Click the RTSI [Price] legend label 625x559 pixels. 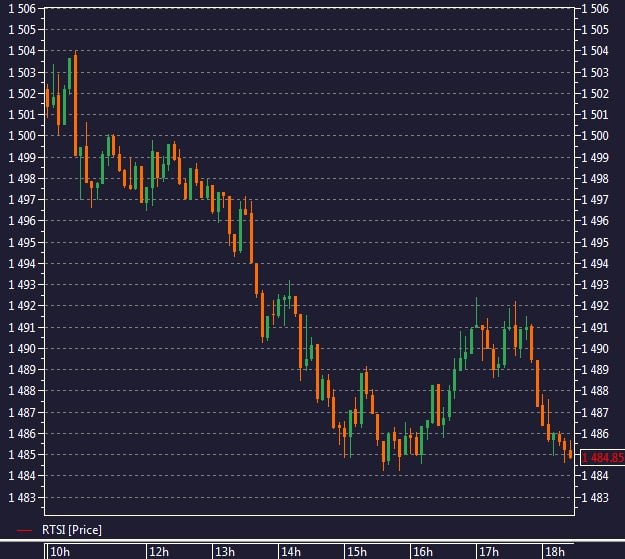[x=72, y=530]
